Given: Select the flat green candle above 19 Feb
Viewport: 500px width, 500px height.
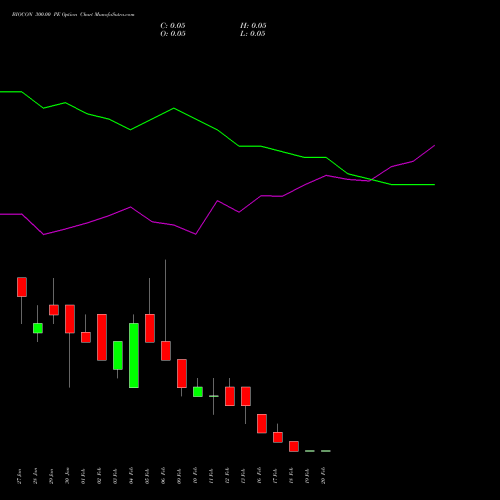Looking at the screenshot, I should [310, 451].
